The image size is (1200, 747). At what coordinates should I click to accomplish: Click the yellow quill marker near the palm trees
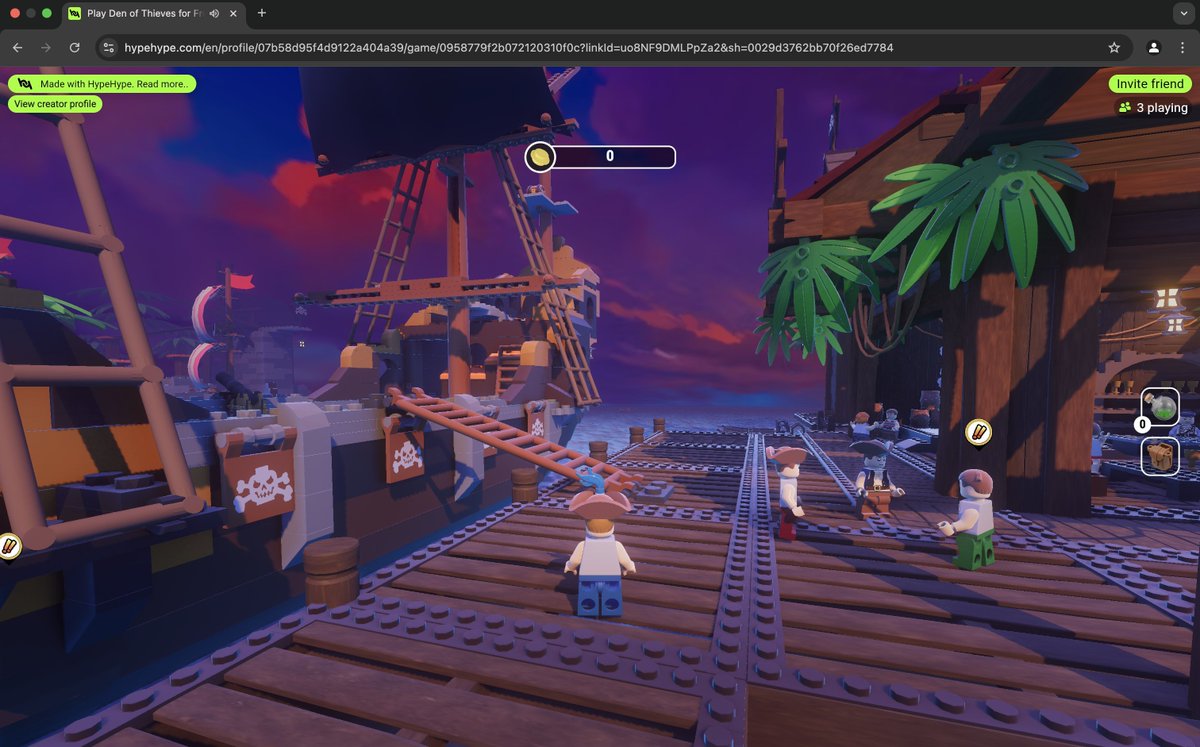(976, 433)
